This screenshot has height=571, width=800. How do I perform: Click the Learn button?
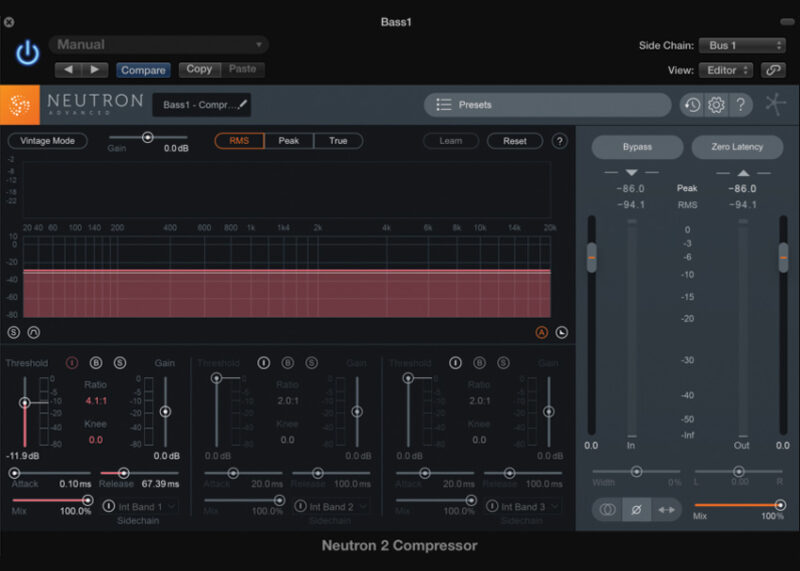tap(451, 141)
